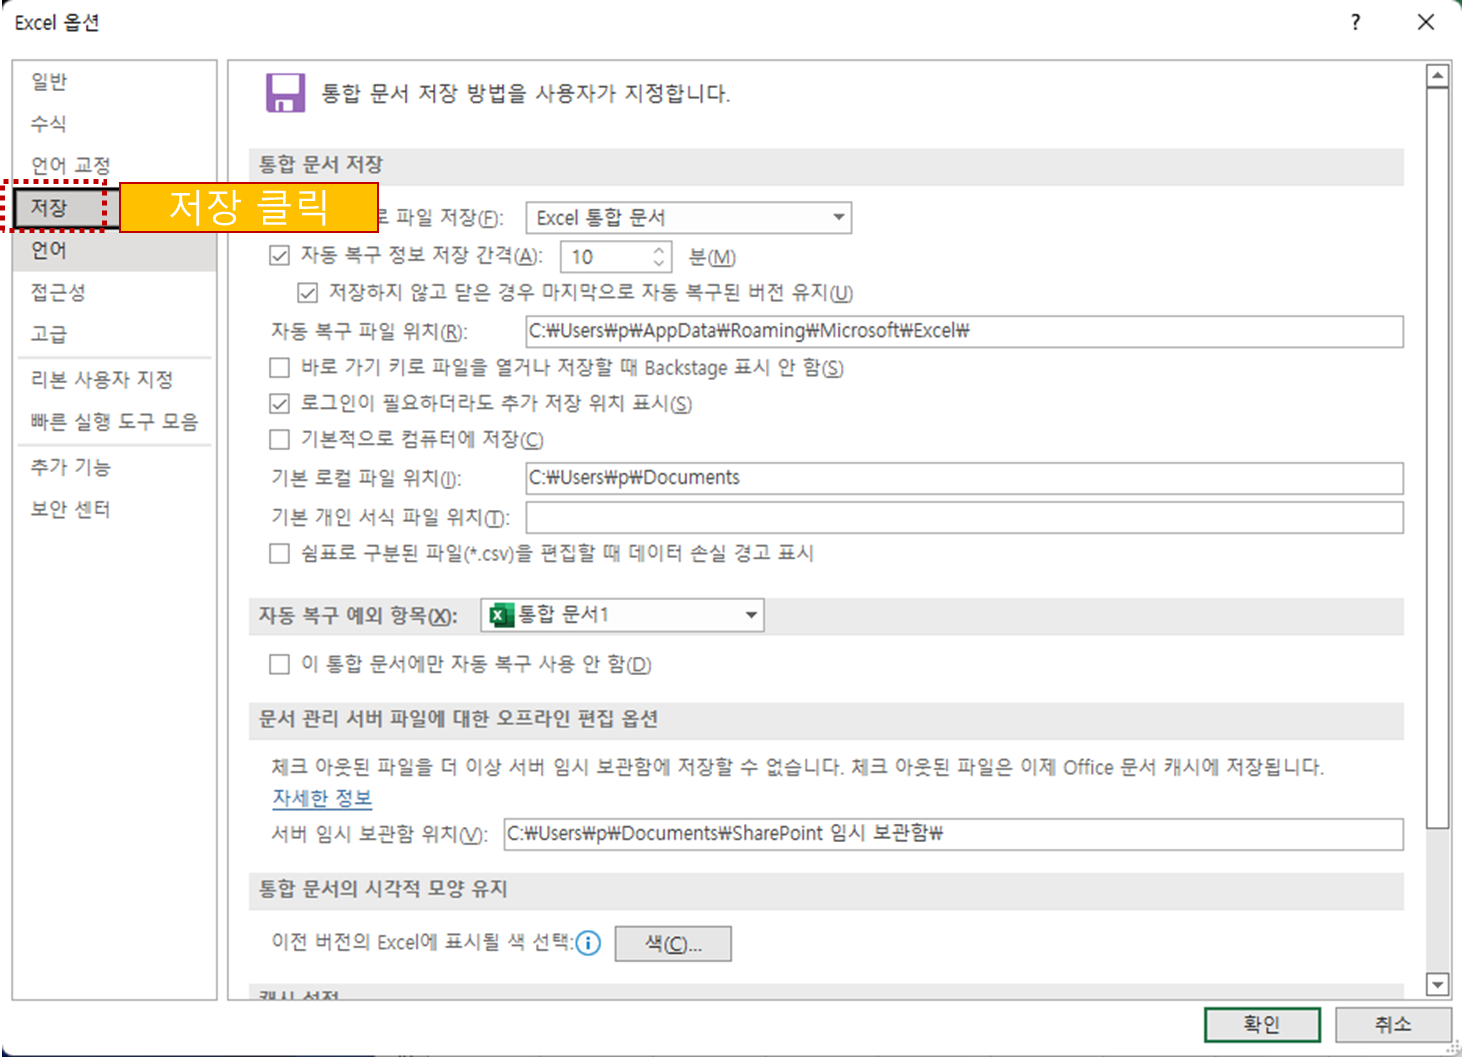The height and width of the screenshot is (1057, 1462).
Task: Uncheck the 자동 복구 정보 저장 간격 checkbox
Action: tap(279, 256)
